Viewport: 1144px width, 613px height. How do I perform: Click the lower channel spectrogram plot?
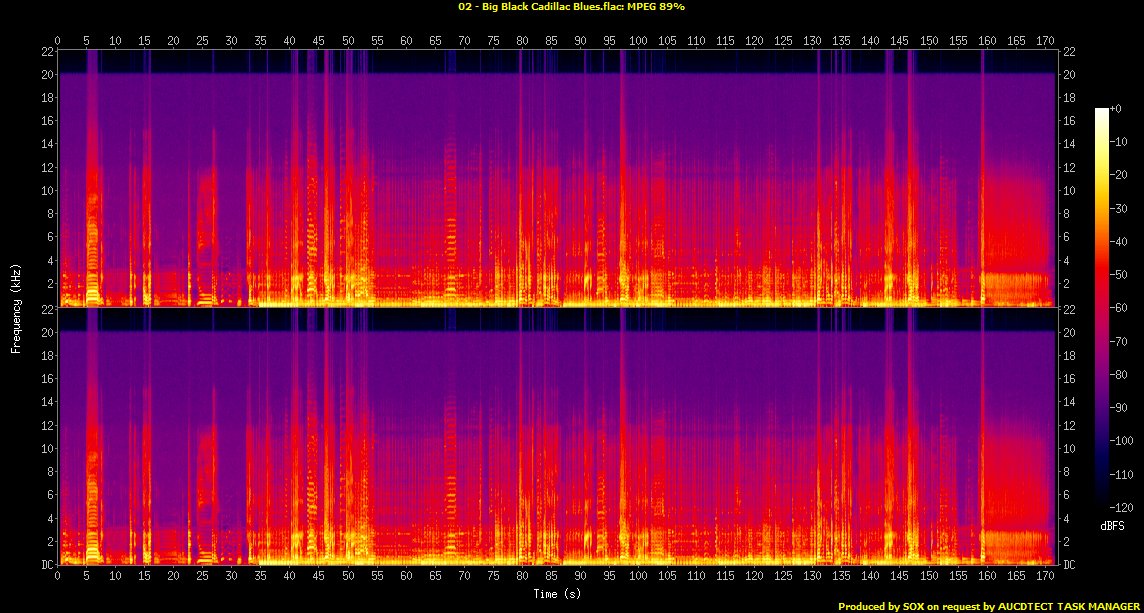point(557,436)
